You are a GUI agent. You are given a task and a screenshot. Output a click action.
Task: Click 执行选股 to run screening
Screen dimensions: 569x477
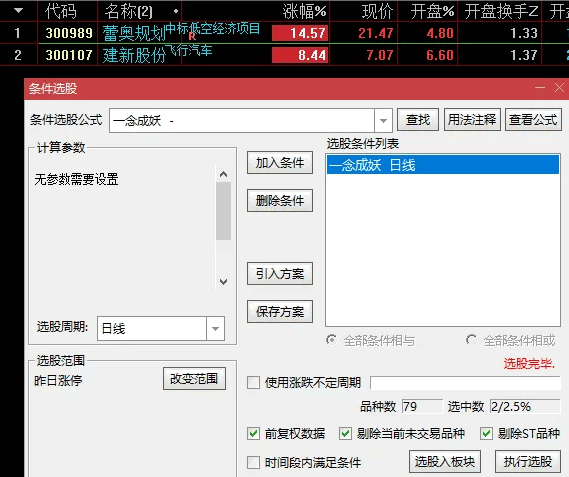coord(528,461)
